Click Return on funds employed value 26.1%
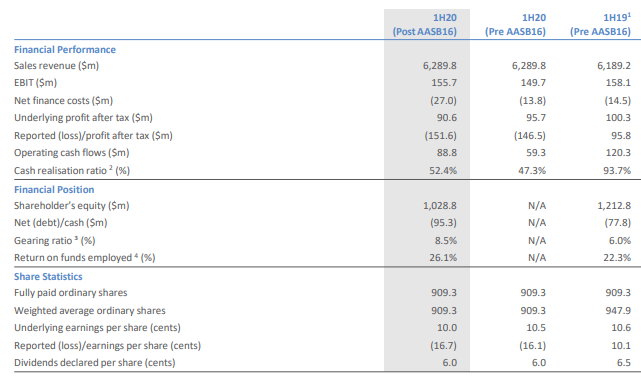The image size is (641, 377). click(443, 258)
